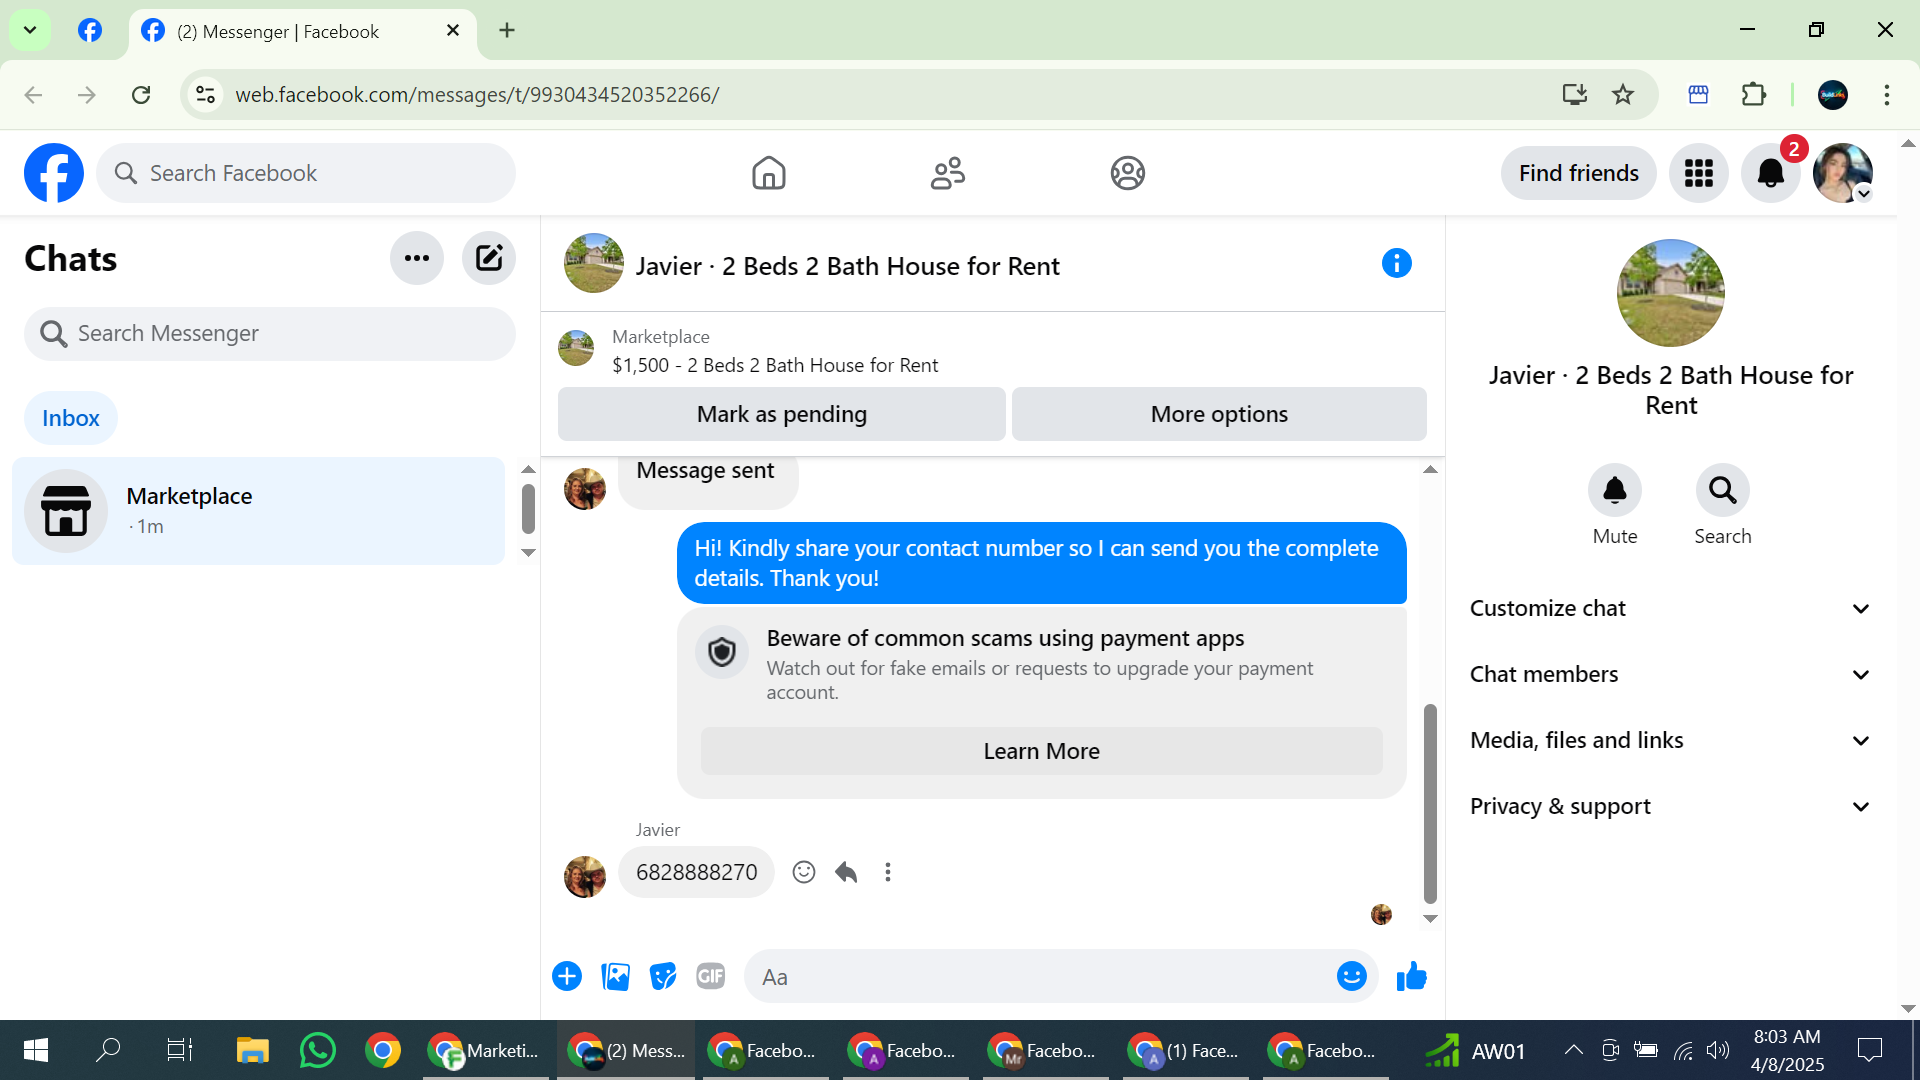Click Learn More about scams
Screen dimensions: 1920x1080
point(1041,751)
